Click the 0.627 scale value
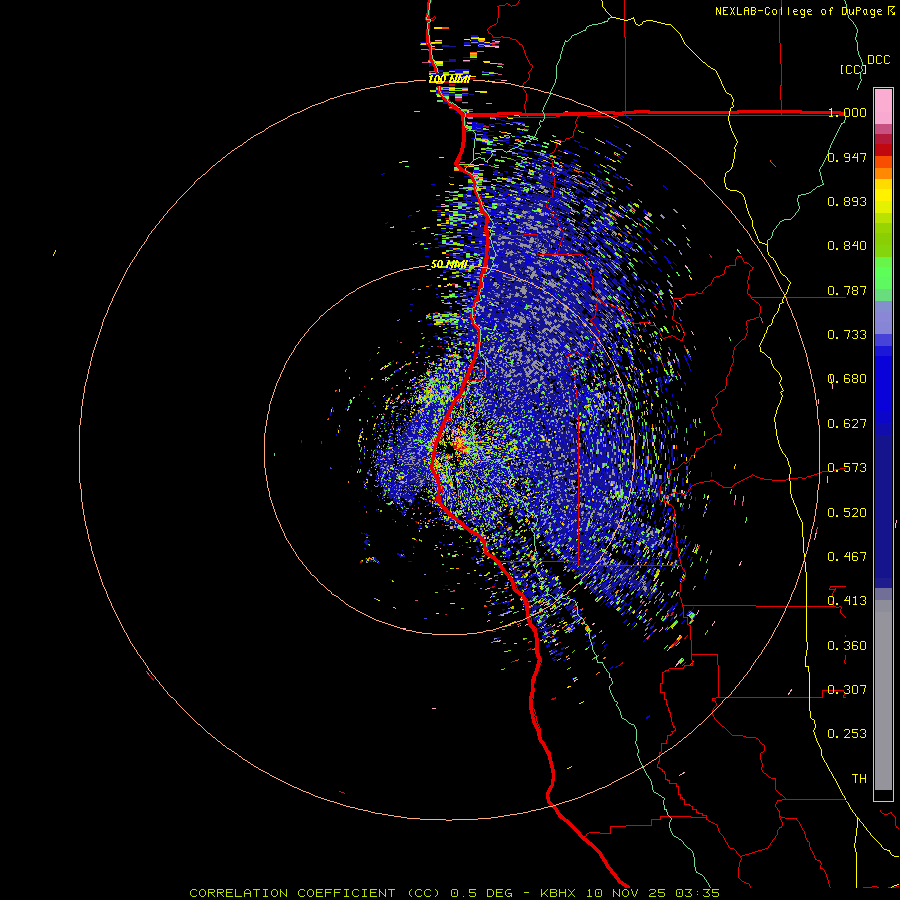Image resolution: width=900 pixels, height=900 pixels. coord(847,424)
